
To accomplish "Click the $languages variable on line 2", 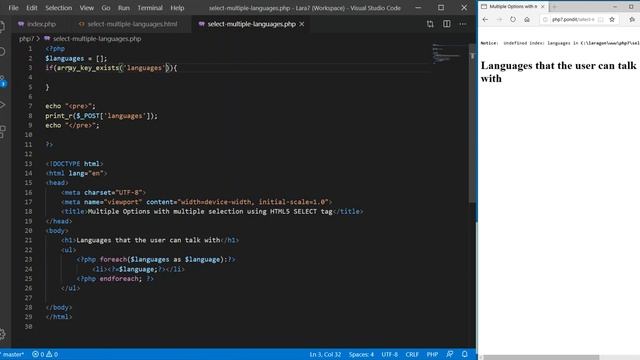I will [x=64, y=58].
